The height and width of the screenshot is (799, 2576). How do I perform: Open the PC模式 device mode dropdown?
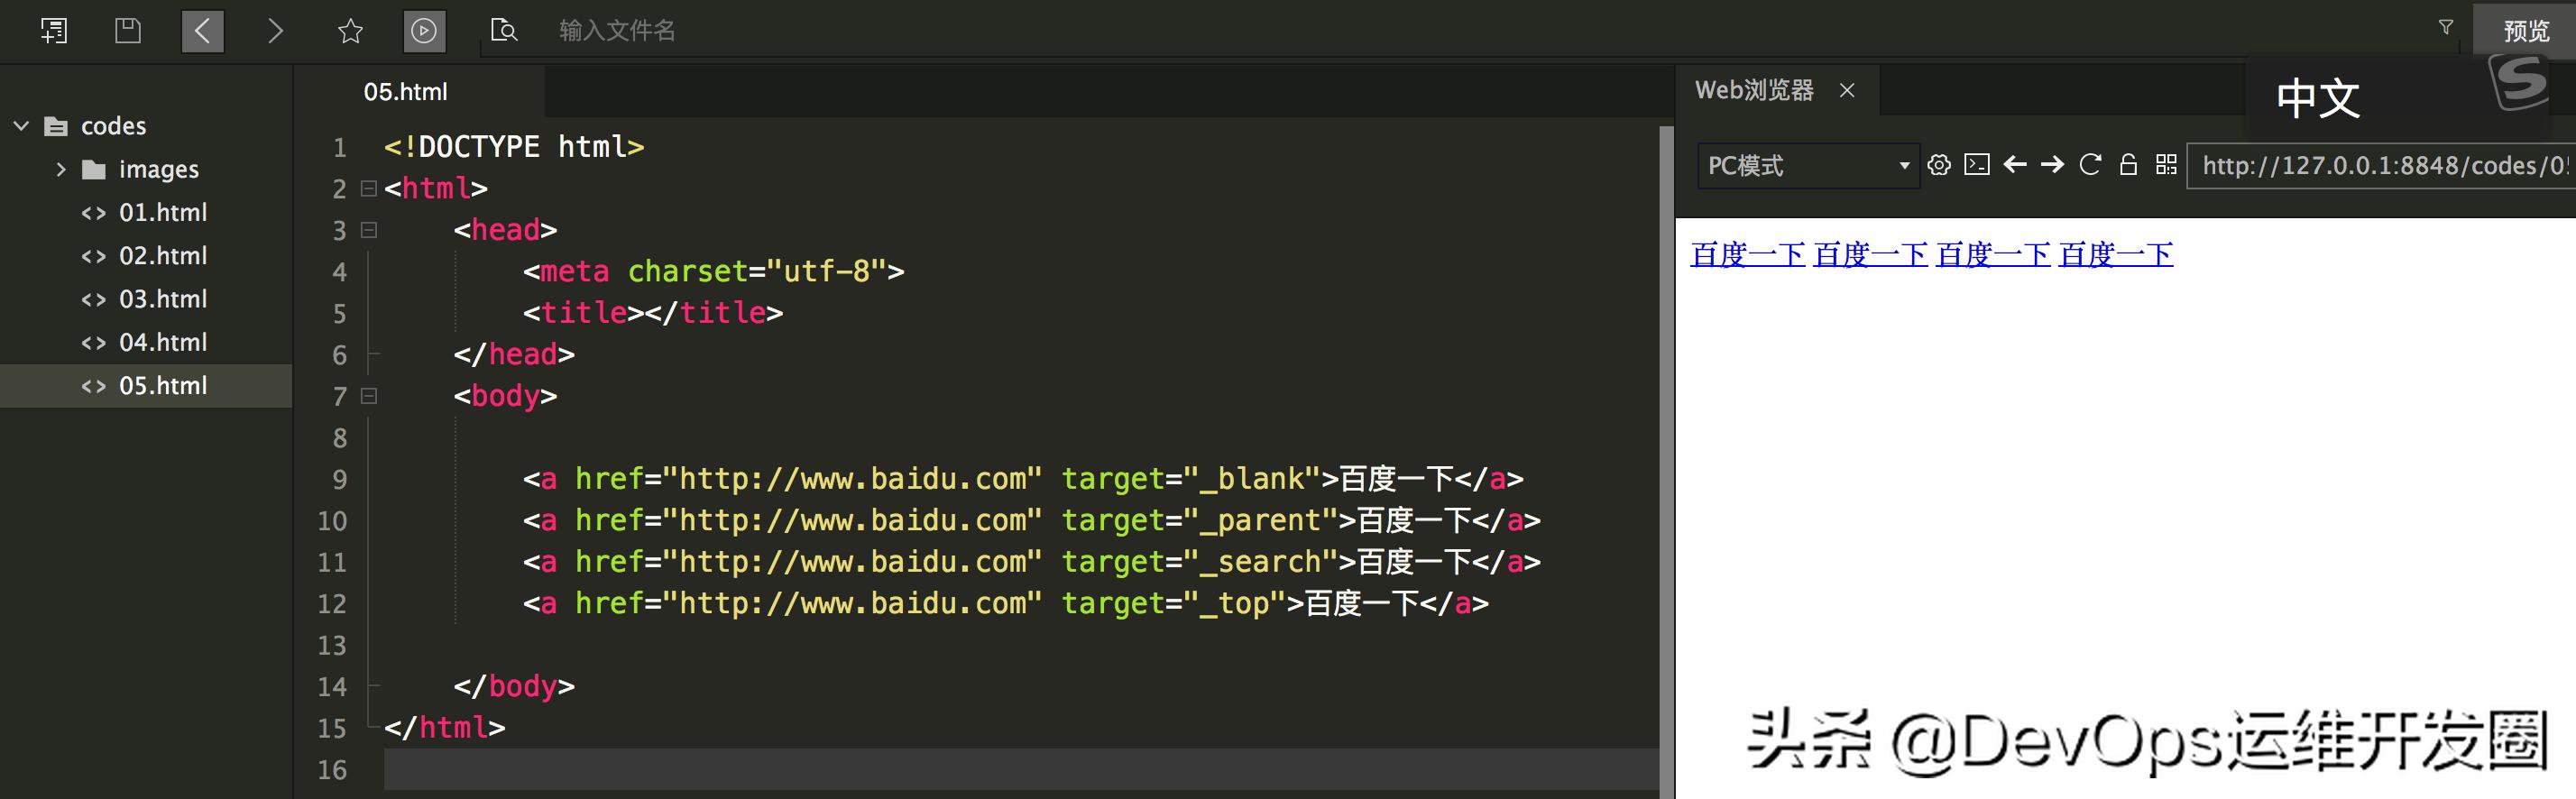[1808, 165]
